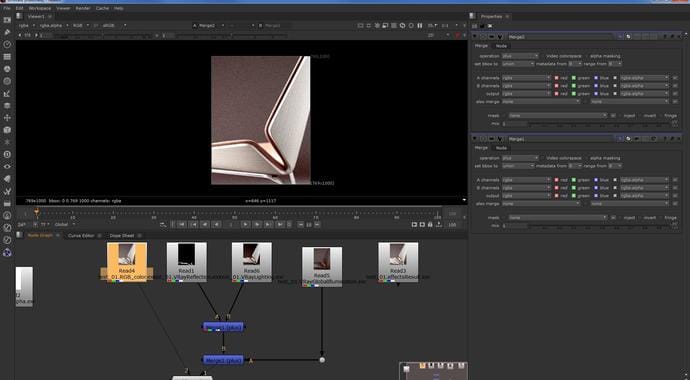The width and height of the screenshot is (690, 380).
Task: Select the Read5 node thumbnail
Action: click(322, 259)
